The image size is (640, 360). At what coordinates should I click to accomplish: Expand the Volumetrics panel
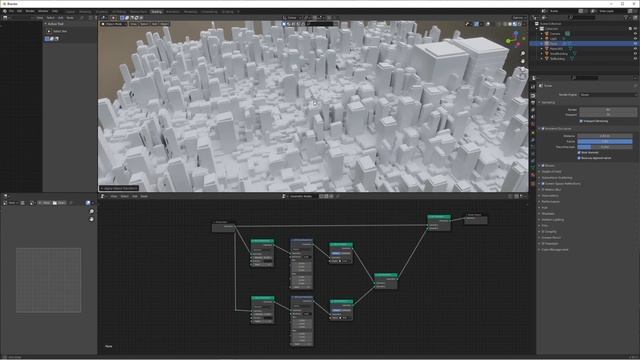[549, 196]
